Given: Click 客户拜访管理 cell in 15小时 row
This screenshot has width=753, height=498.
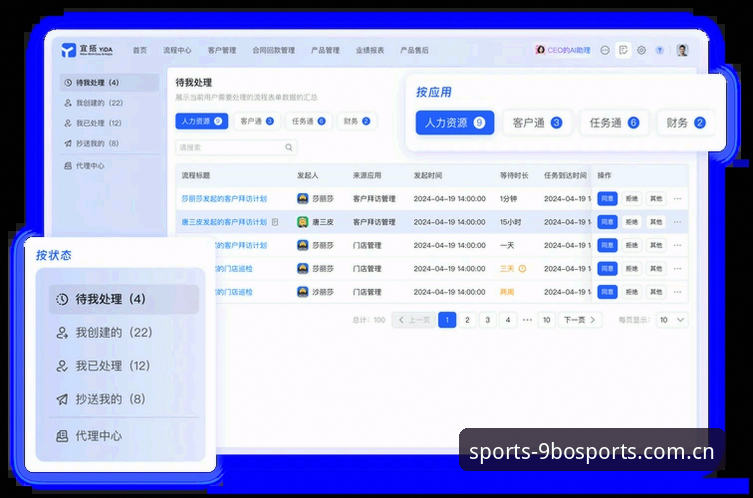Looking at the screenshot, I should pyautogui.click(x=374, y=222).
